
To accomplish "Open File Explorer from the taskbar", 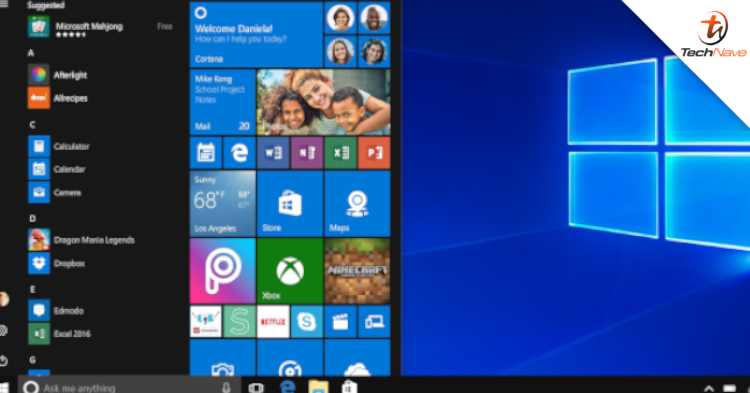I will tap(319, 387).
